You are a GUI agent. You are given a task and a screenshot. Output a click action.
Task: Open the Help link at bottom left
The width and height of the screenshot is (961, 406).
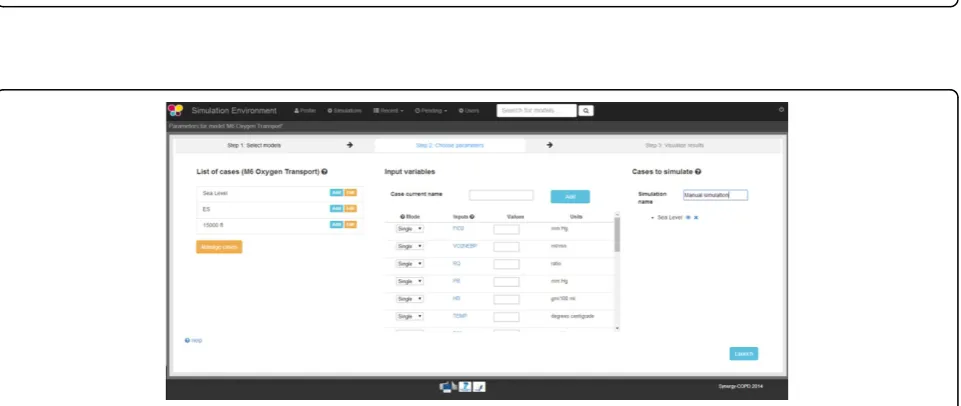point(194,340)
